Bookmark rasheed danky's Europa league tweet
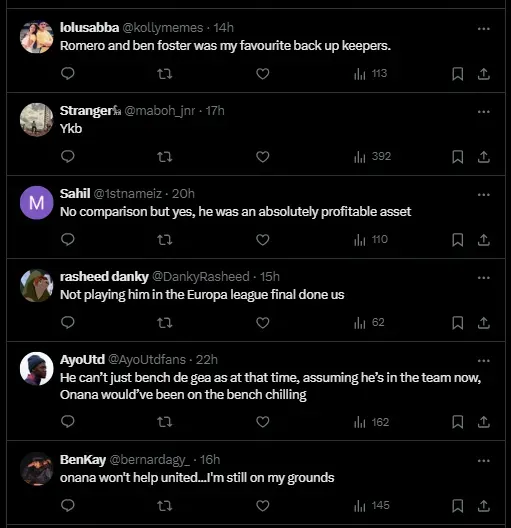The width and height of the screenshot is (511, 528). pos(457,323)
